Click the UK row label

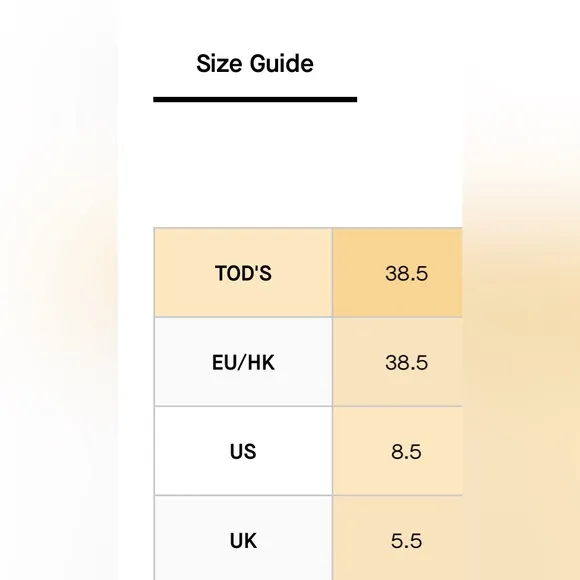(243, 540)
